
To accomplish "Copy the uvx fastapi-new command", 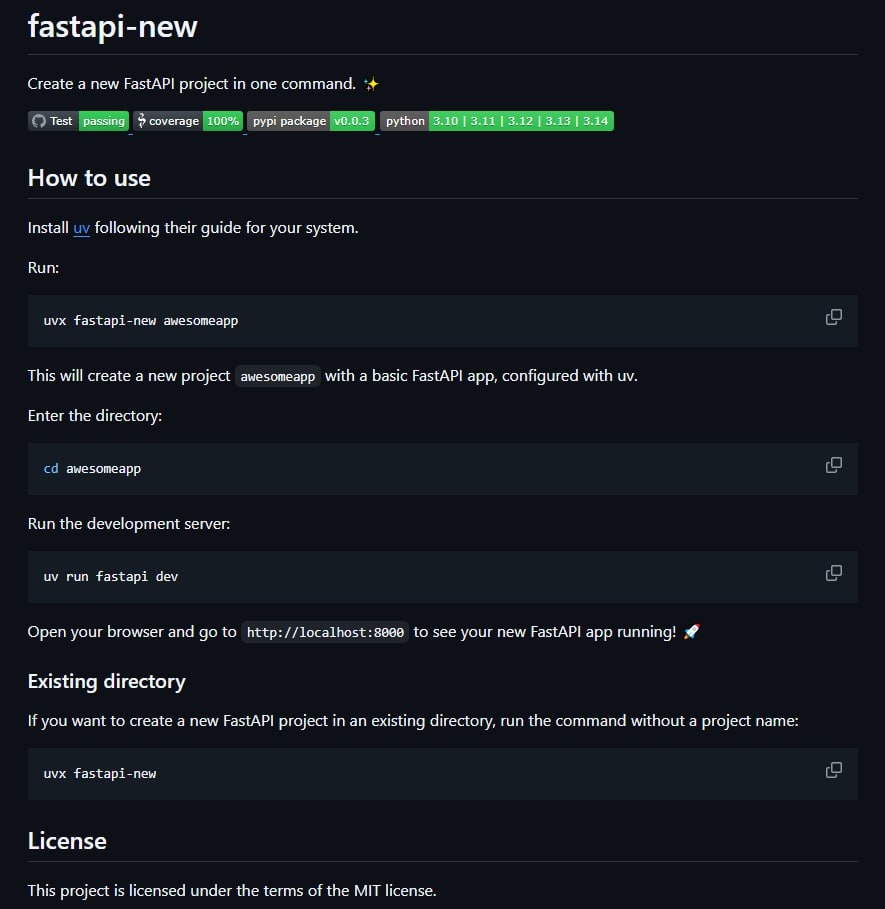I will (x=833, y=770).
